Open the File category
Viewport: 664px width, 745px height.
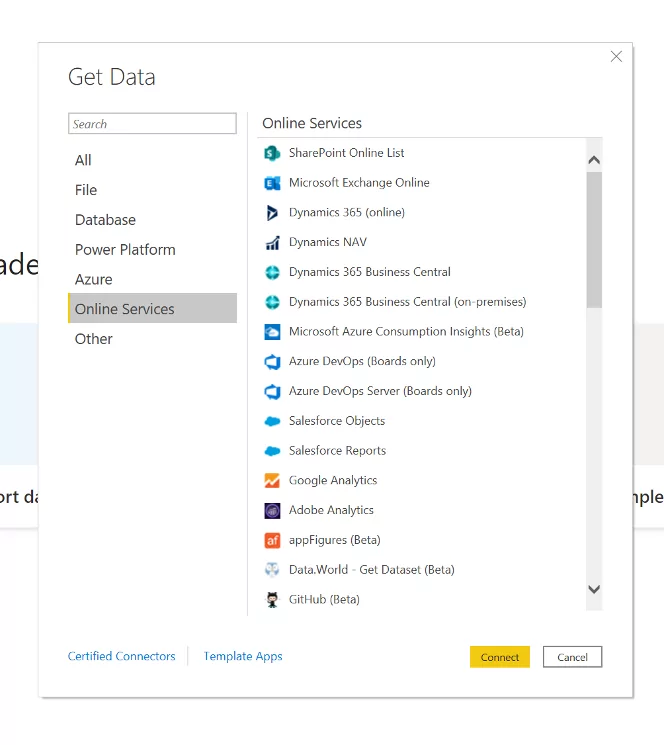pos(152,190)
